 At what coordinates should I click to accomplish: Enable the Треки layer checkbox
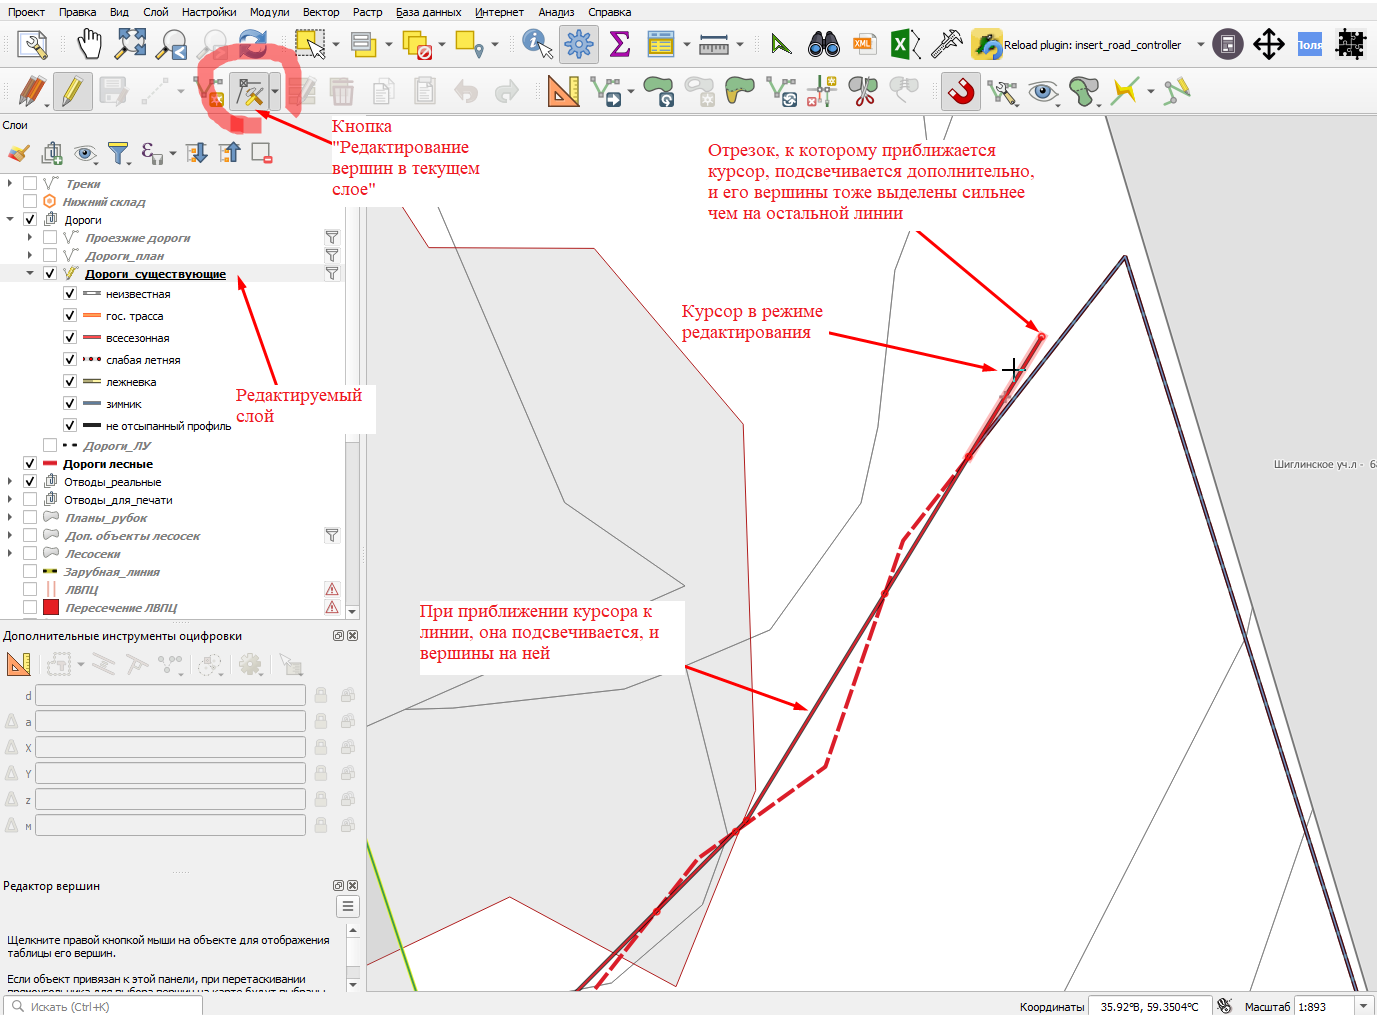(x=30, y=184)
